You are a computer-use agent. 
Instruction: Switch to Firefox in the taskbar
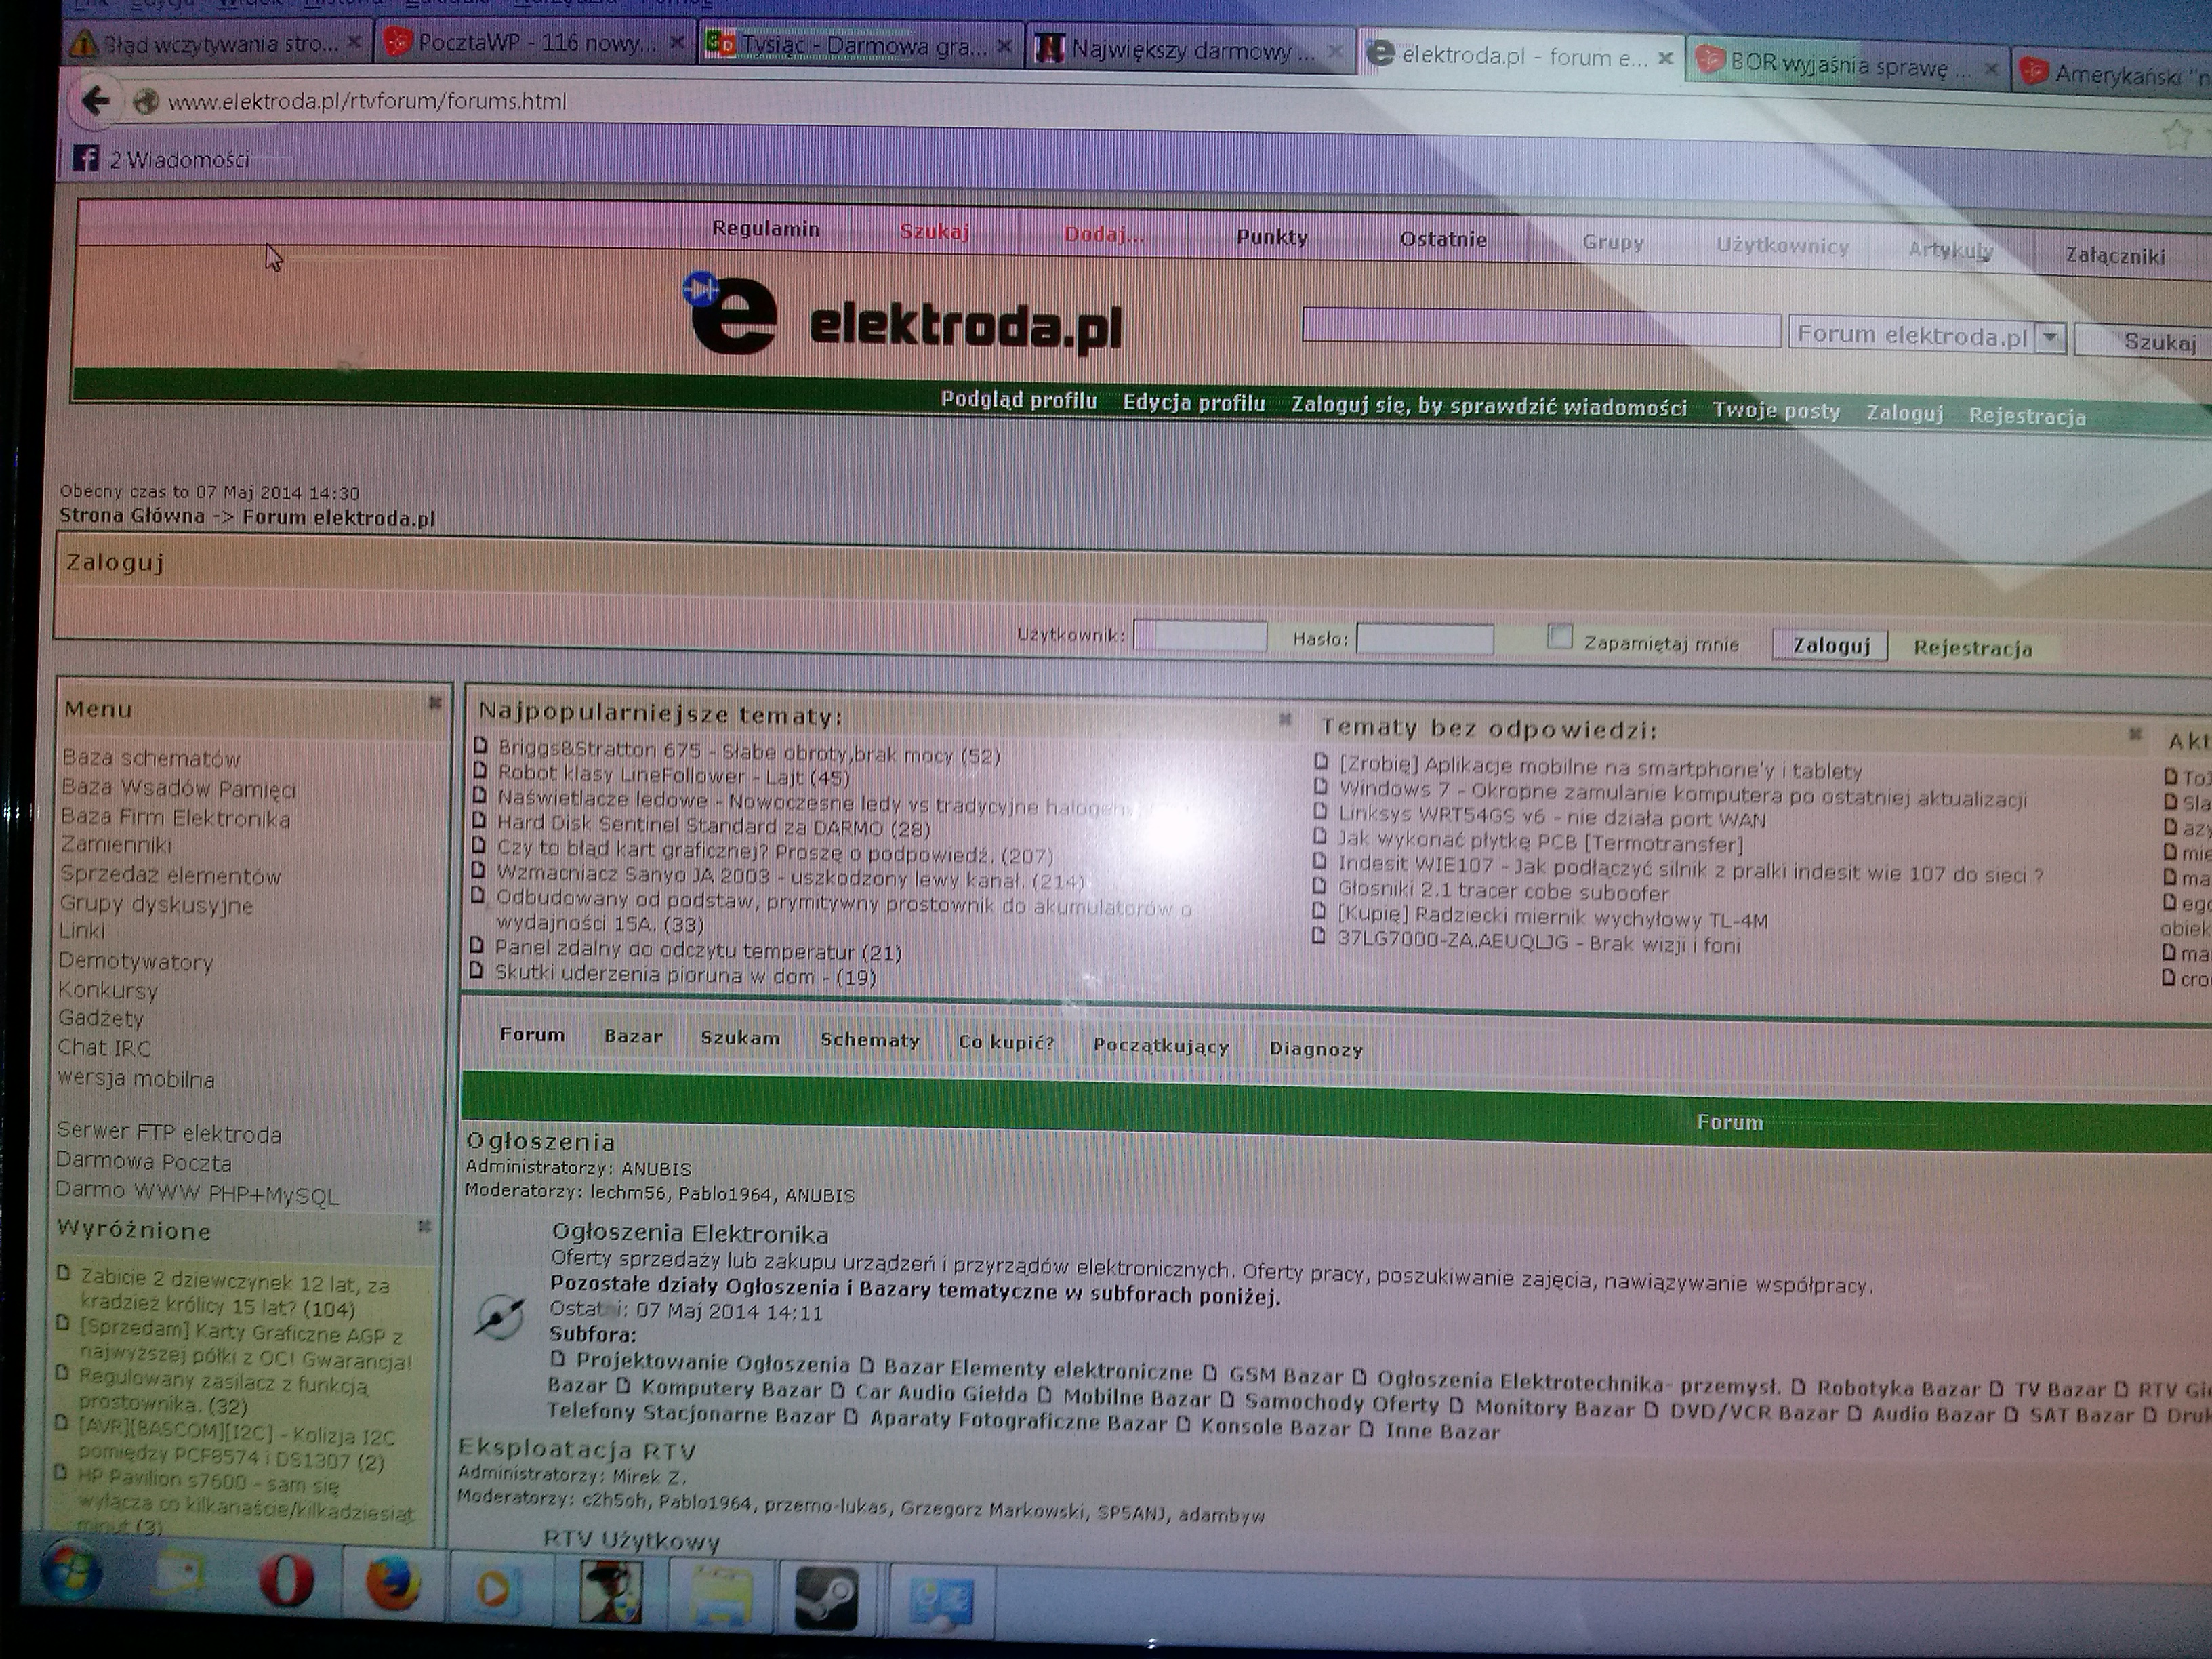click(x=392, y=1584)
